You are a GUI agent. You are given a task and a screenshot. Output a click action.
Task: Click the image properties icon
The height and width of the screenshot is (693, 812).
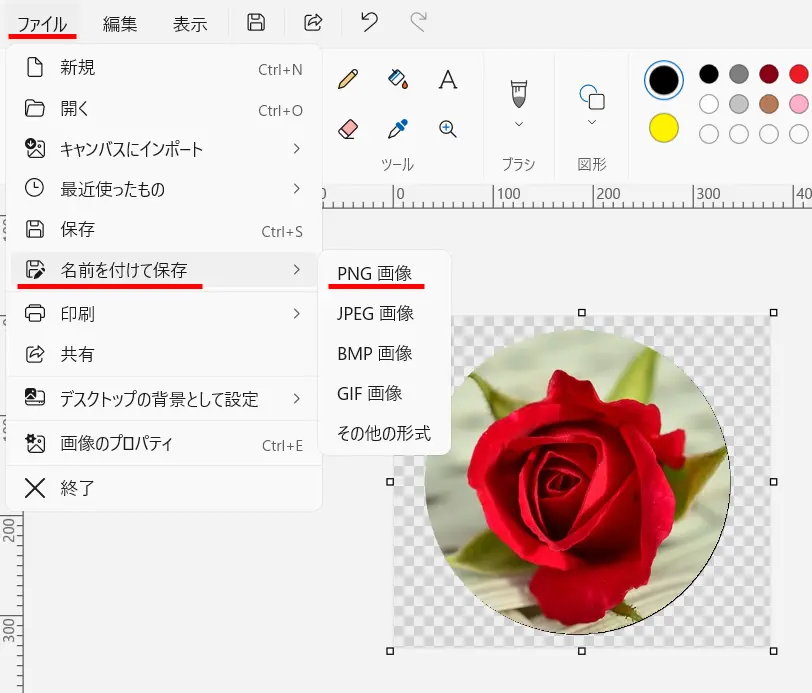point(35,443)
